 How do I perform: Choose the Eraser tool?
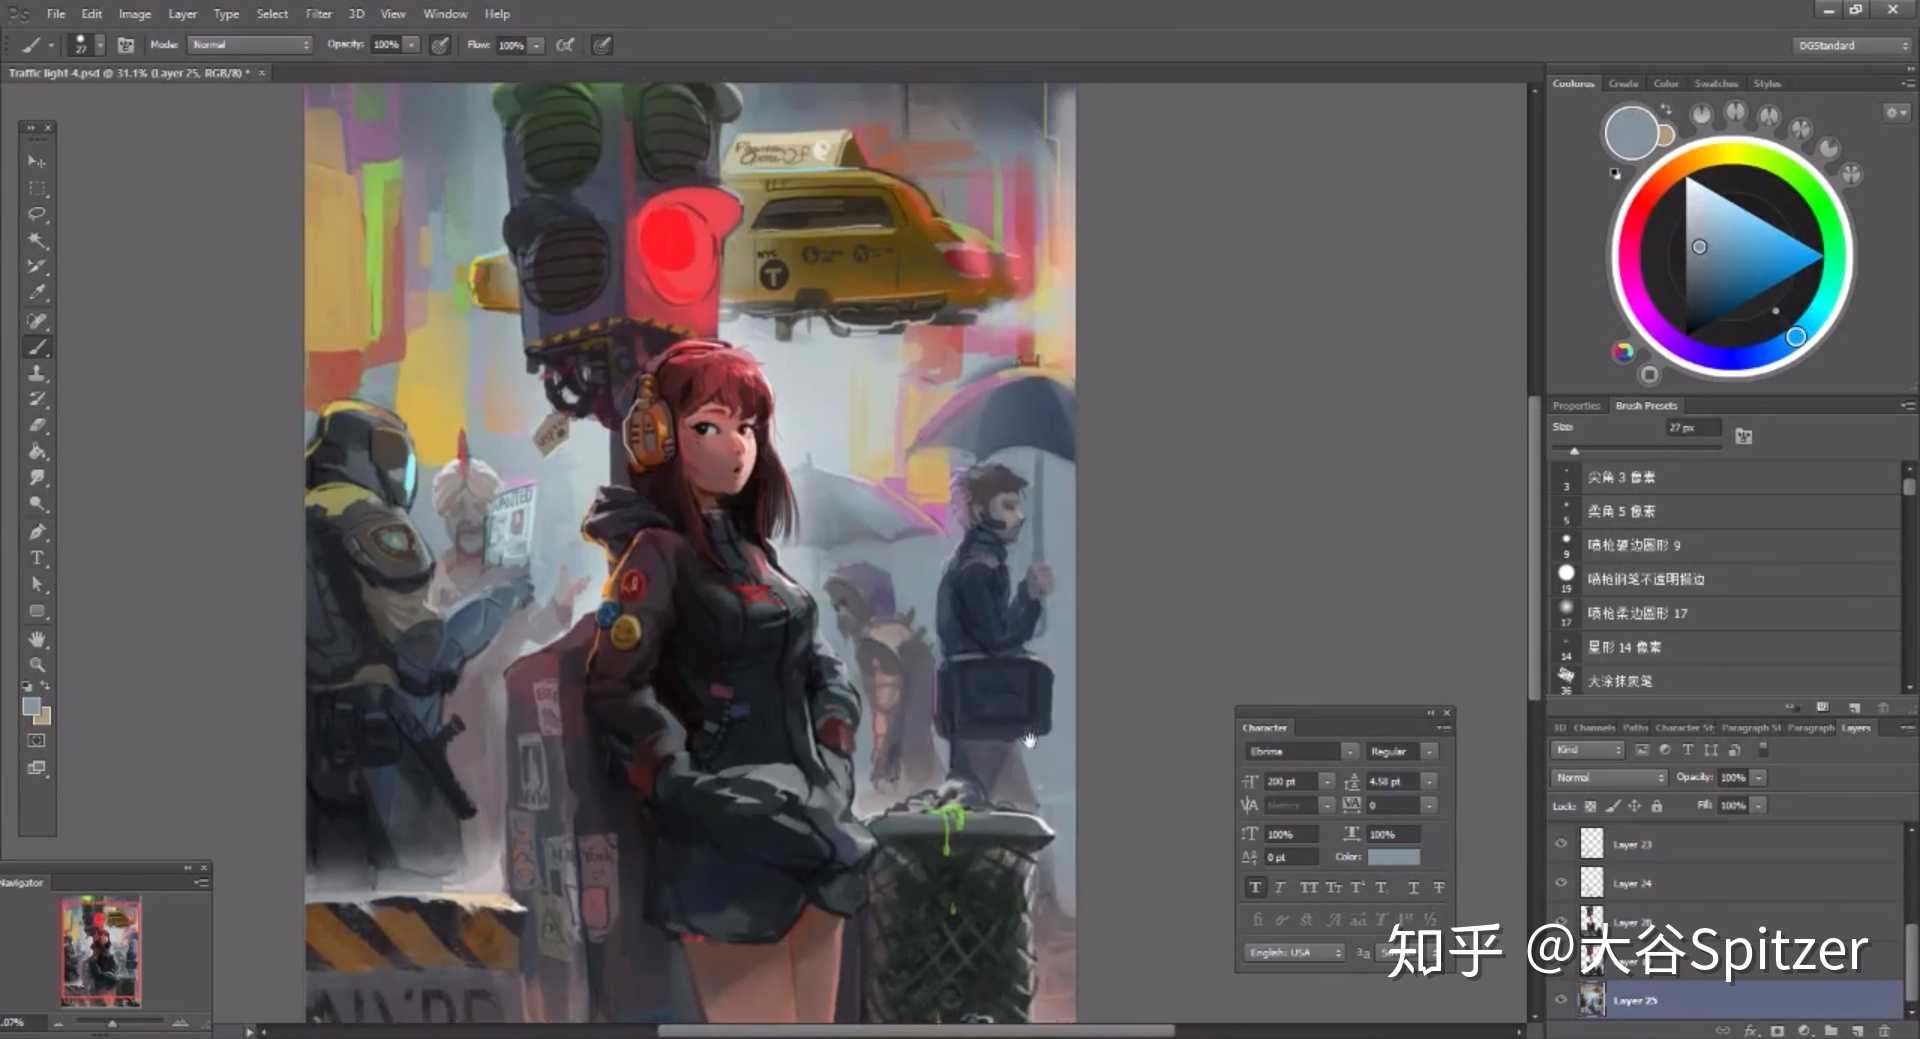pyautogui.click(x=37, y=426)
